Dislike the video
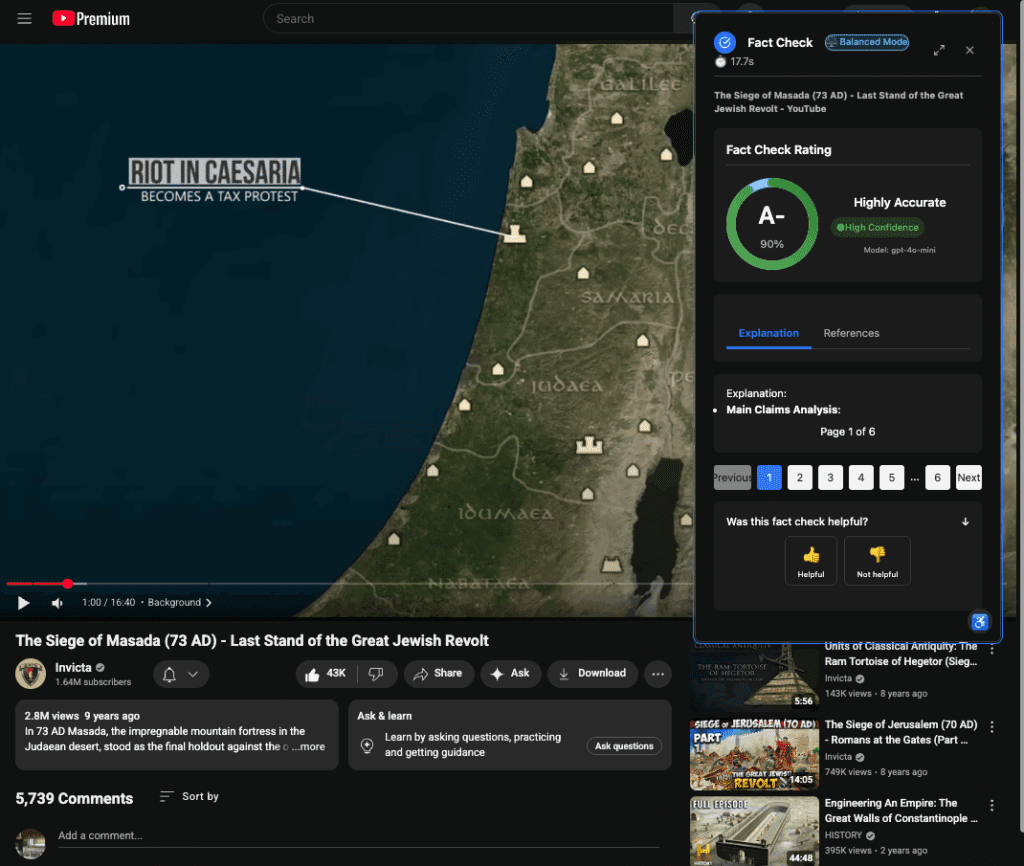This screenshot has height=866, width=1024. 376,674
